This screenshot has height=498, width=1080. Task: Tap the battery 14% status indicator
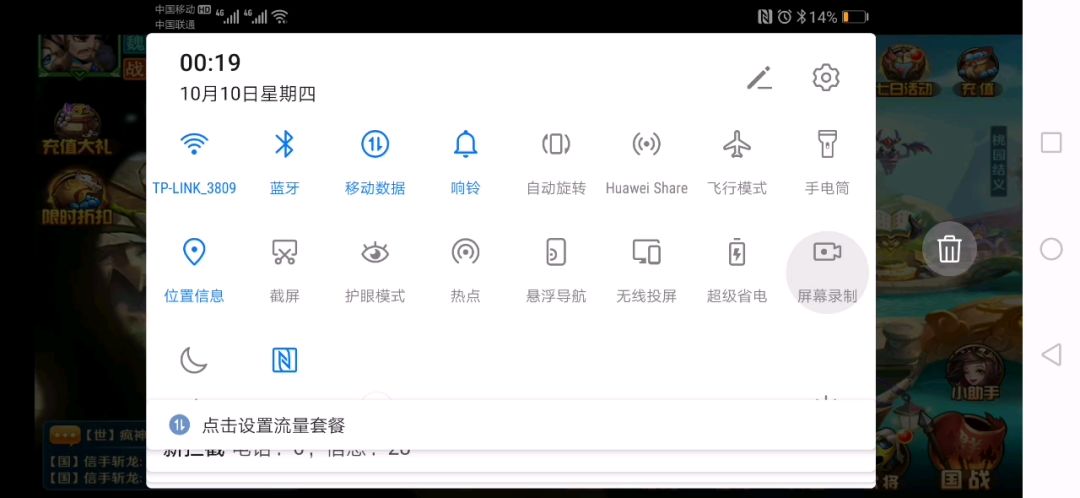838,17
